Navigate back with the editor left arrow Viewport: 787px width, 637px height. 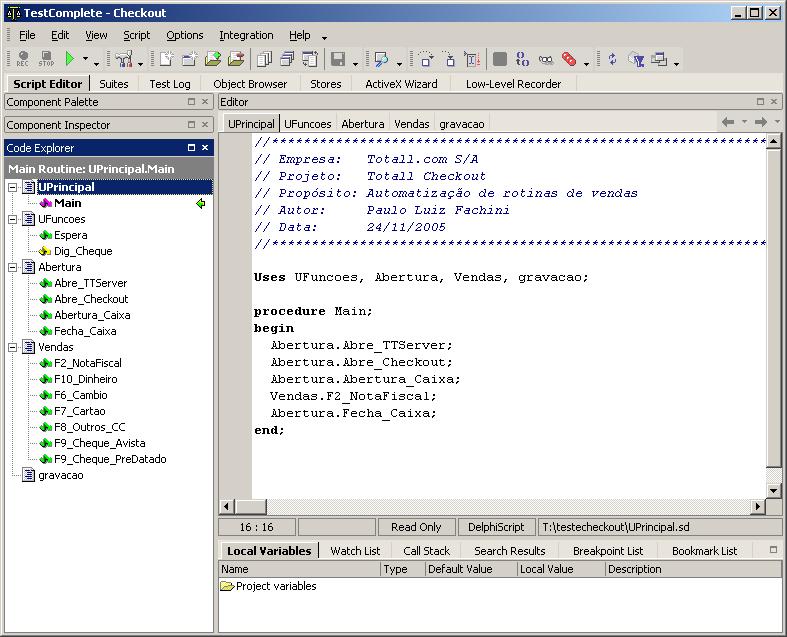(728, 122)
